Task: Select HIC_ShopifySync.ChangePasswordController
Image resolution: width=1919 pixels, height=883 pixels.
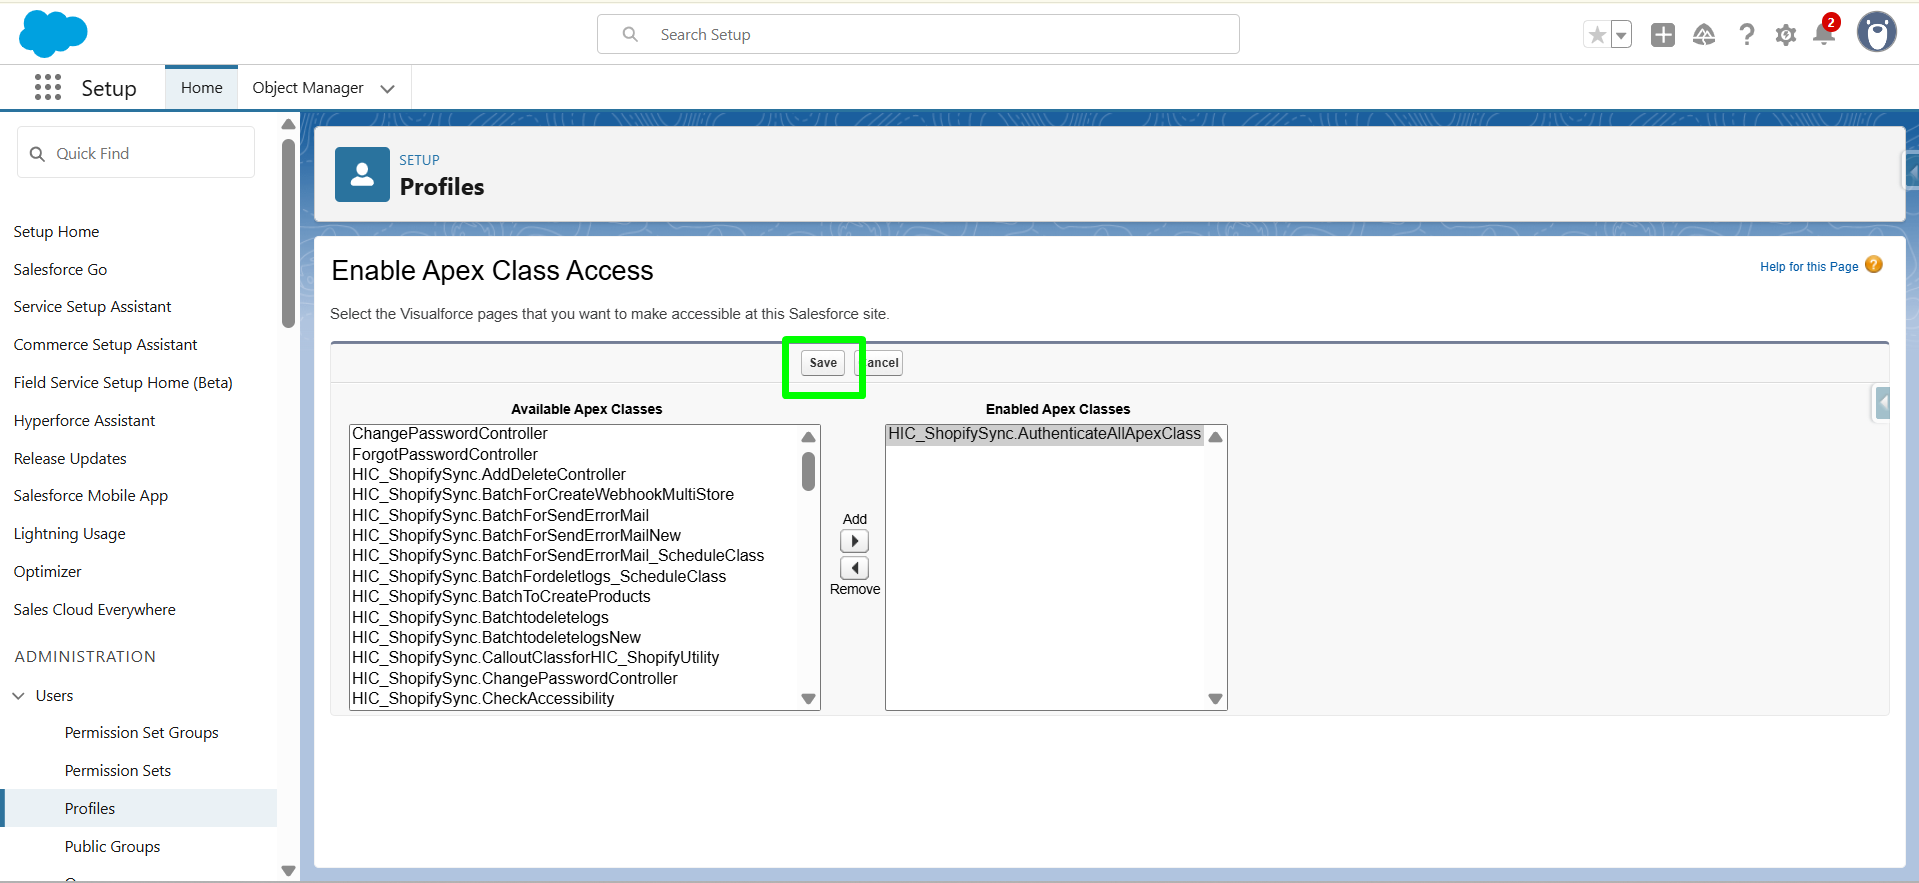Action: click(514, 679)
